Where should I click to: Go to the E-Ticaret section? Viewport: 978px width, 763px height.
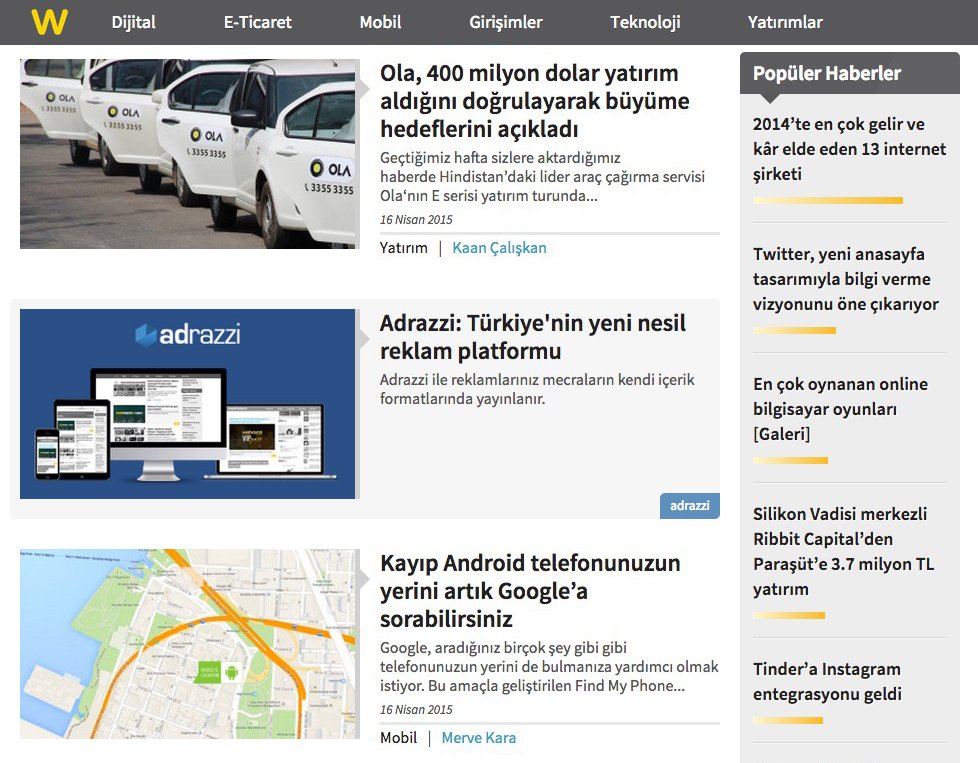point(257,22)
